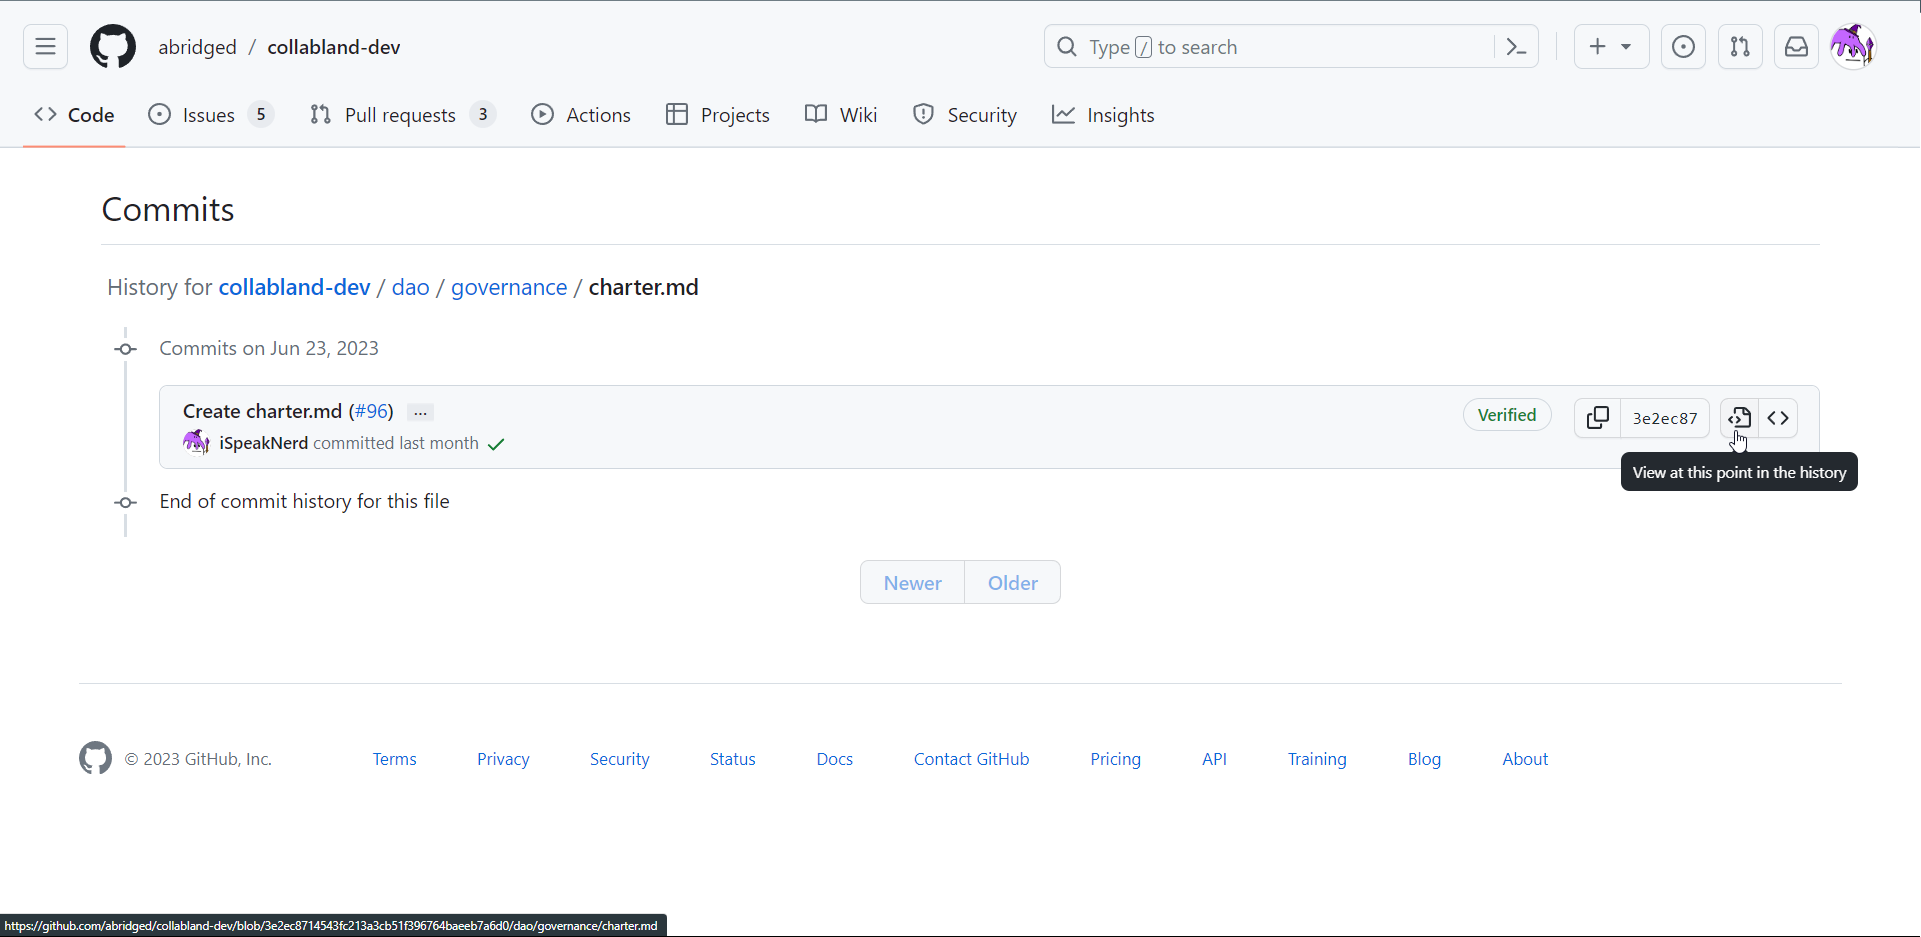Switch to the Insights tab

click(x=1103, y=115)
